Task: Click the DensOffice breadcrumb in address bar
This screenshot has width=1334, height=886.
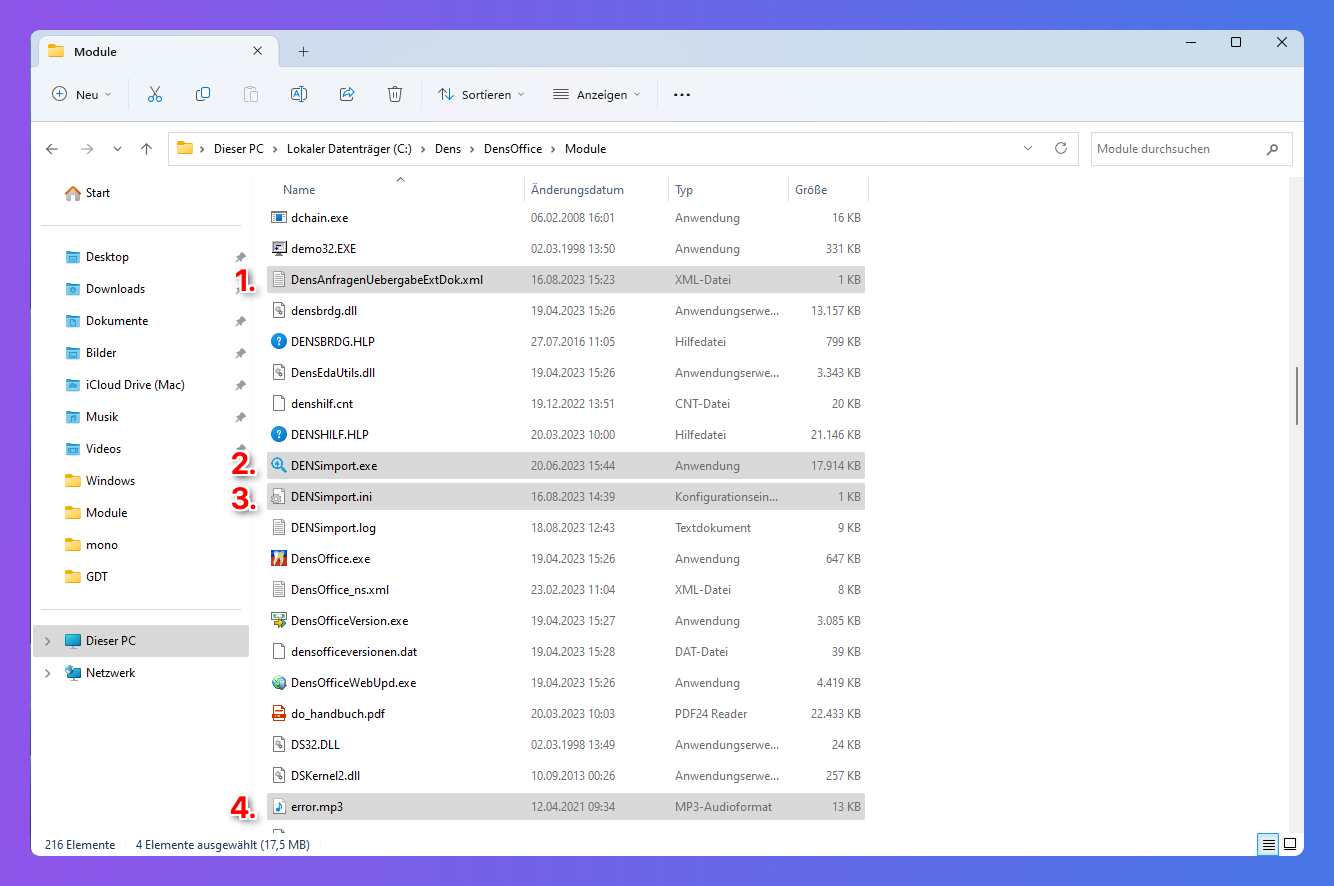Action: coord(512,149)
